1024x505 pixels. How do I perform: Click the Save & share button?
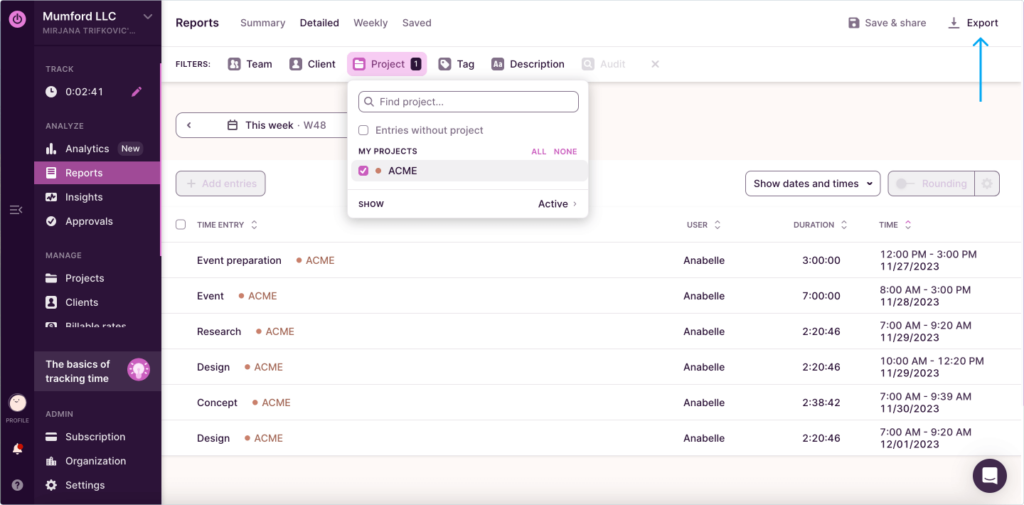click(887, 23)
